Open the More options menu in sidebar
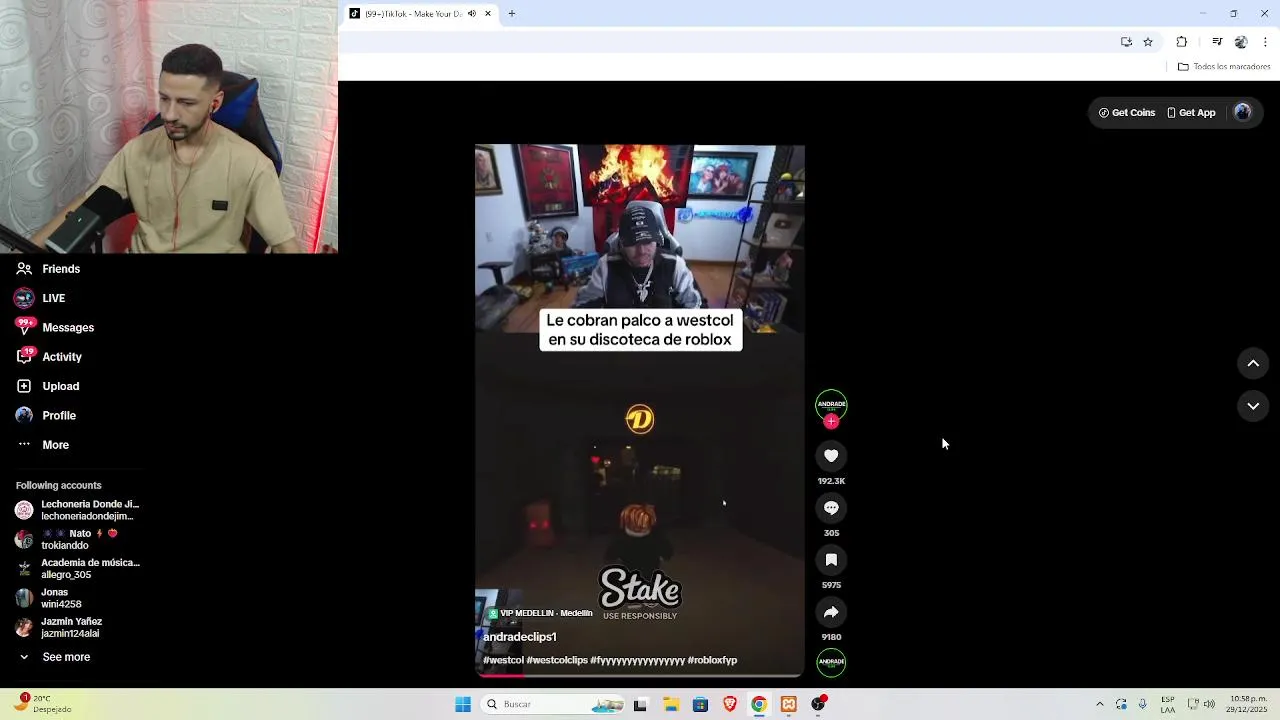This screenshot has height=720, width=1280. tap(43, 445)
